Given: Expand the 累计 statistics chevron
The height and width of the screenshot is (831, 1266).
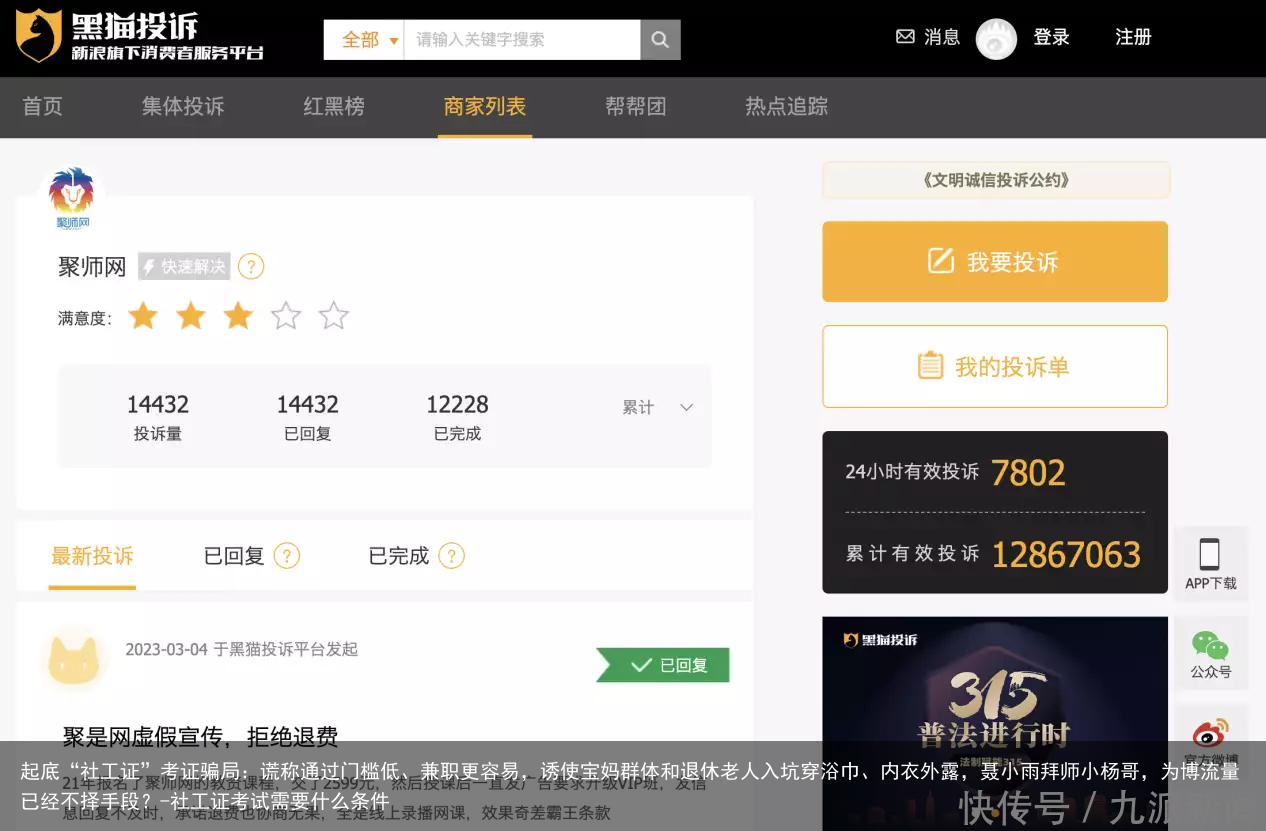Looking at the screenshot, I should (686, 407).
